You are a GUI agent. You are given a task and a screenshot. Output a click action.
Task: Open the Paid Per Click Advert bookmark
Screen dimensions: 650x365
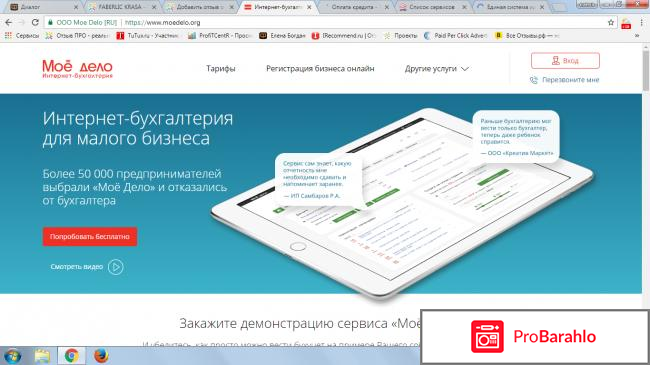[455, 36]
